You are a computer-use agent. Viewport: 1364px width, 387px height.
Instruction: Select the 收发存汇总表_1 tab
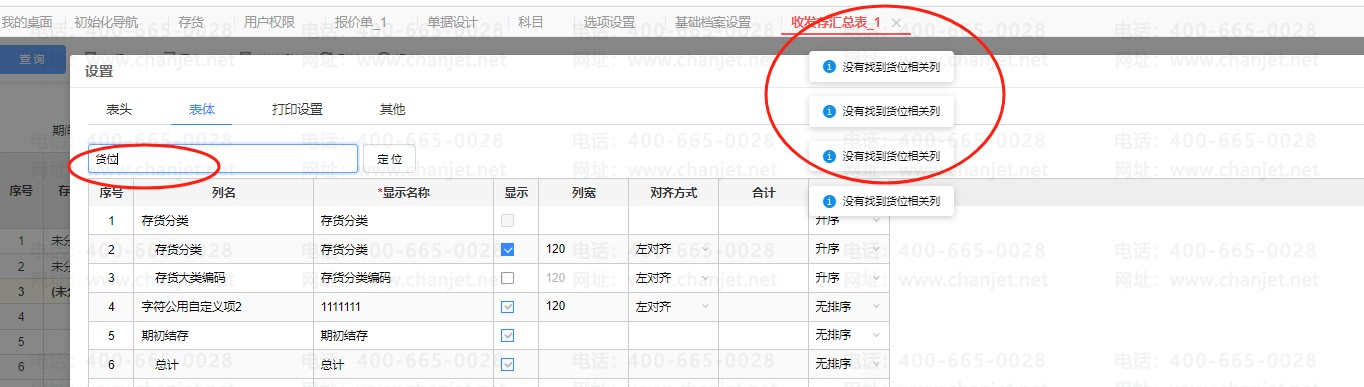835,22
